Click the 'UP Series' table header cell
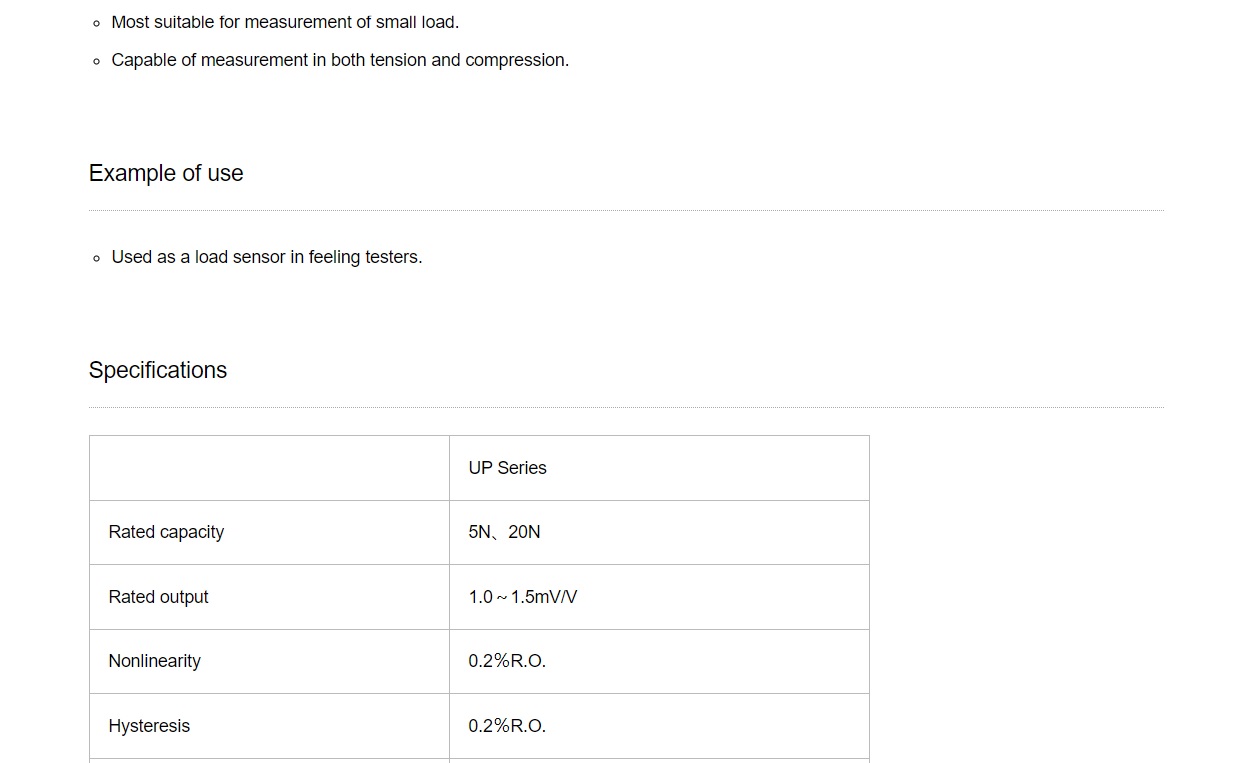Screen dimensions: 1243x763 tap(659, 468)
